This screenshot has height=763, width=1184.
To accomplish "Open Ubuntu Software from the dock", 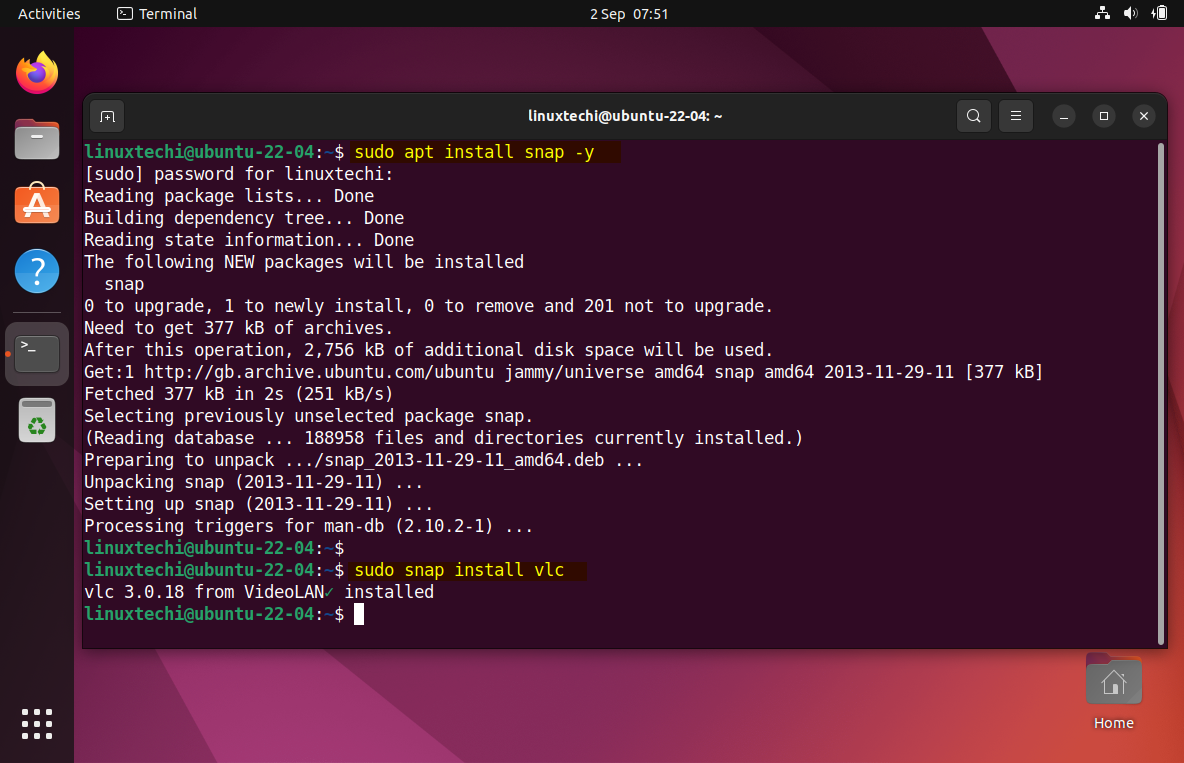I will pos(37,204).
